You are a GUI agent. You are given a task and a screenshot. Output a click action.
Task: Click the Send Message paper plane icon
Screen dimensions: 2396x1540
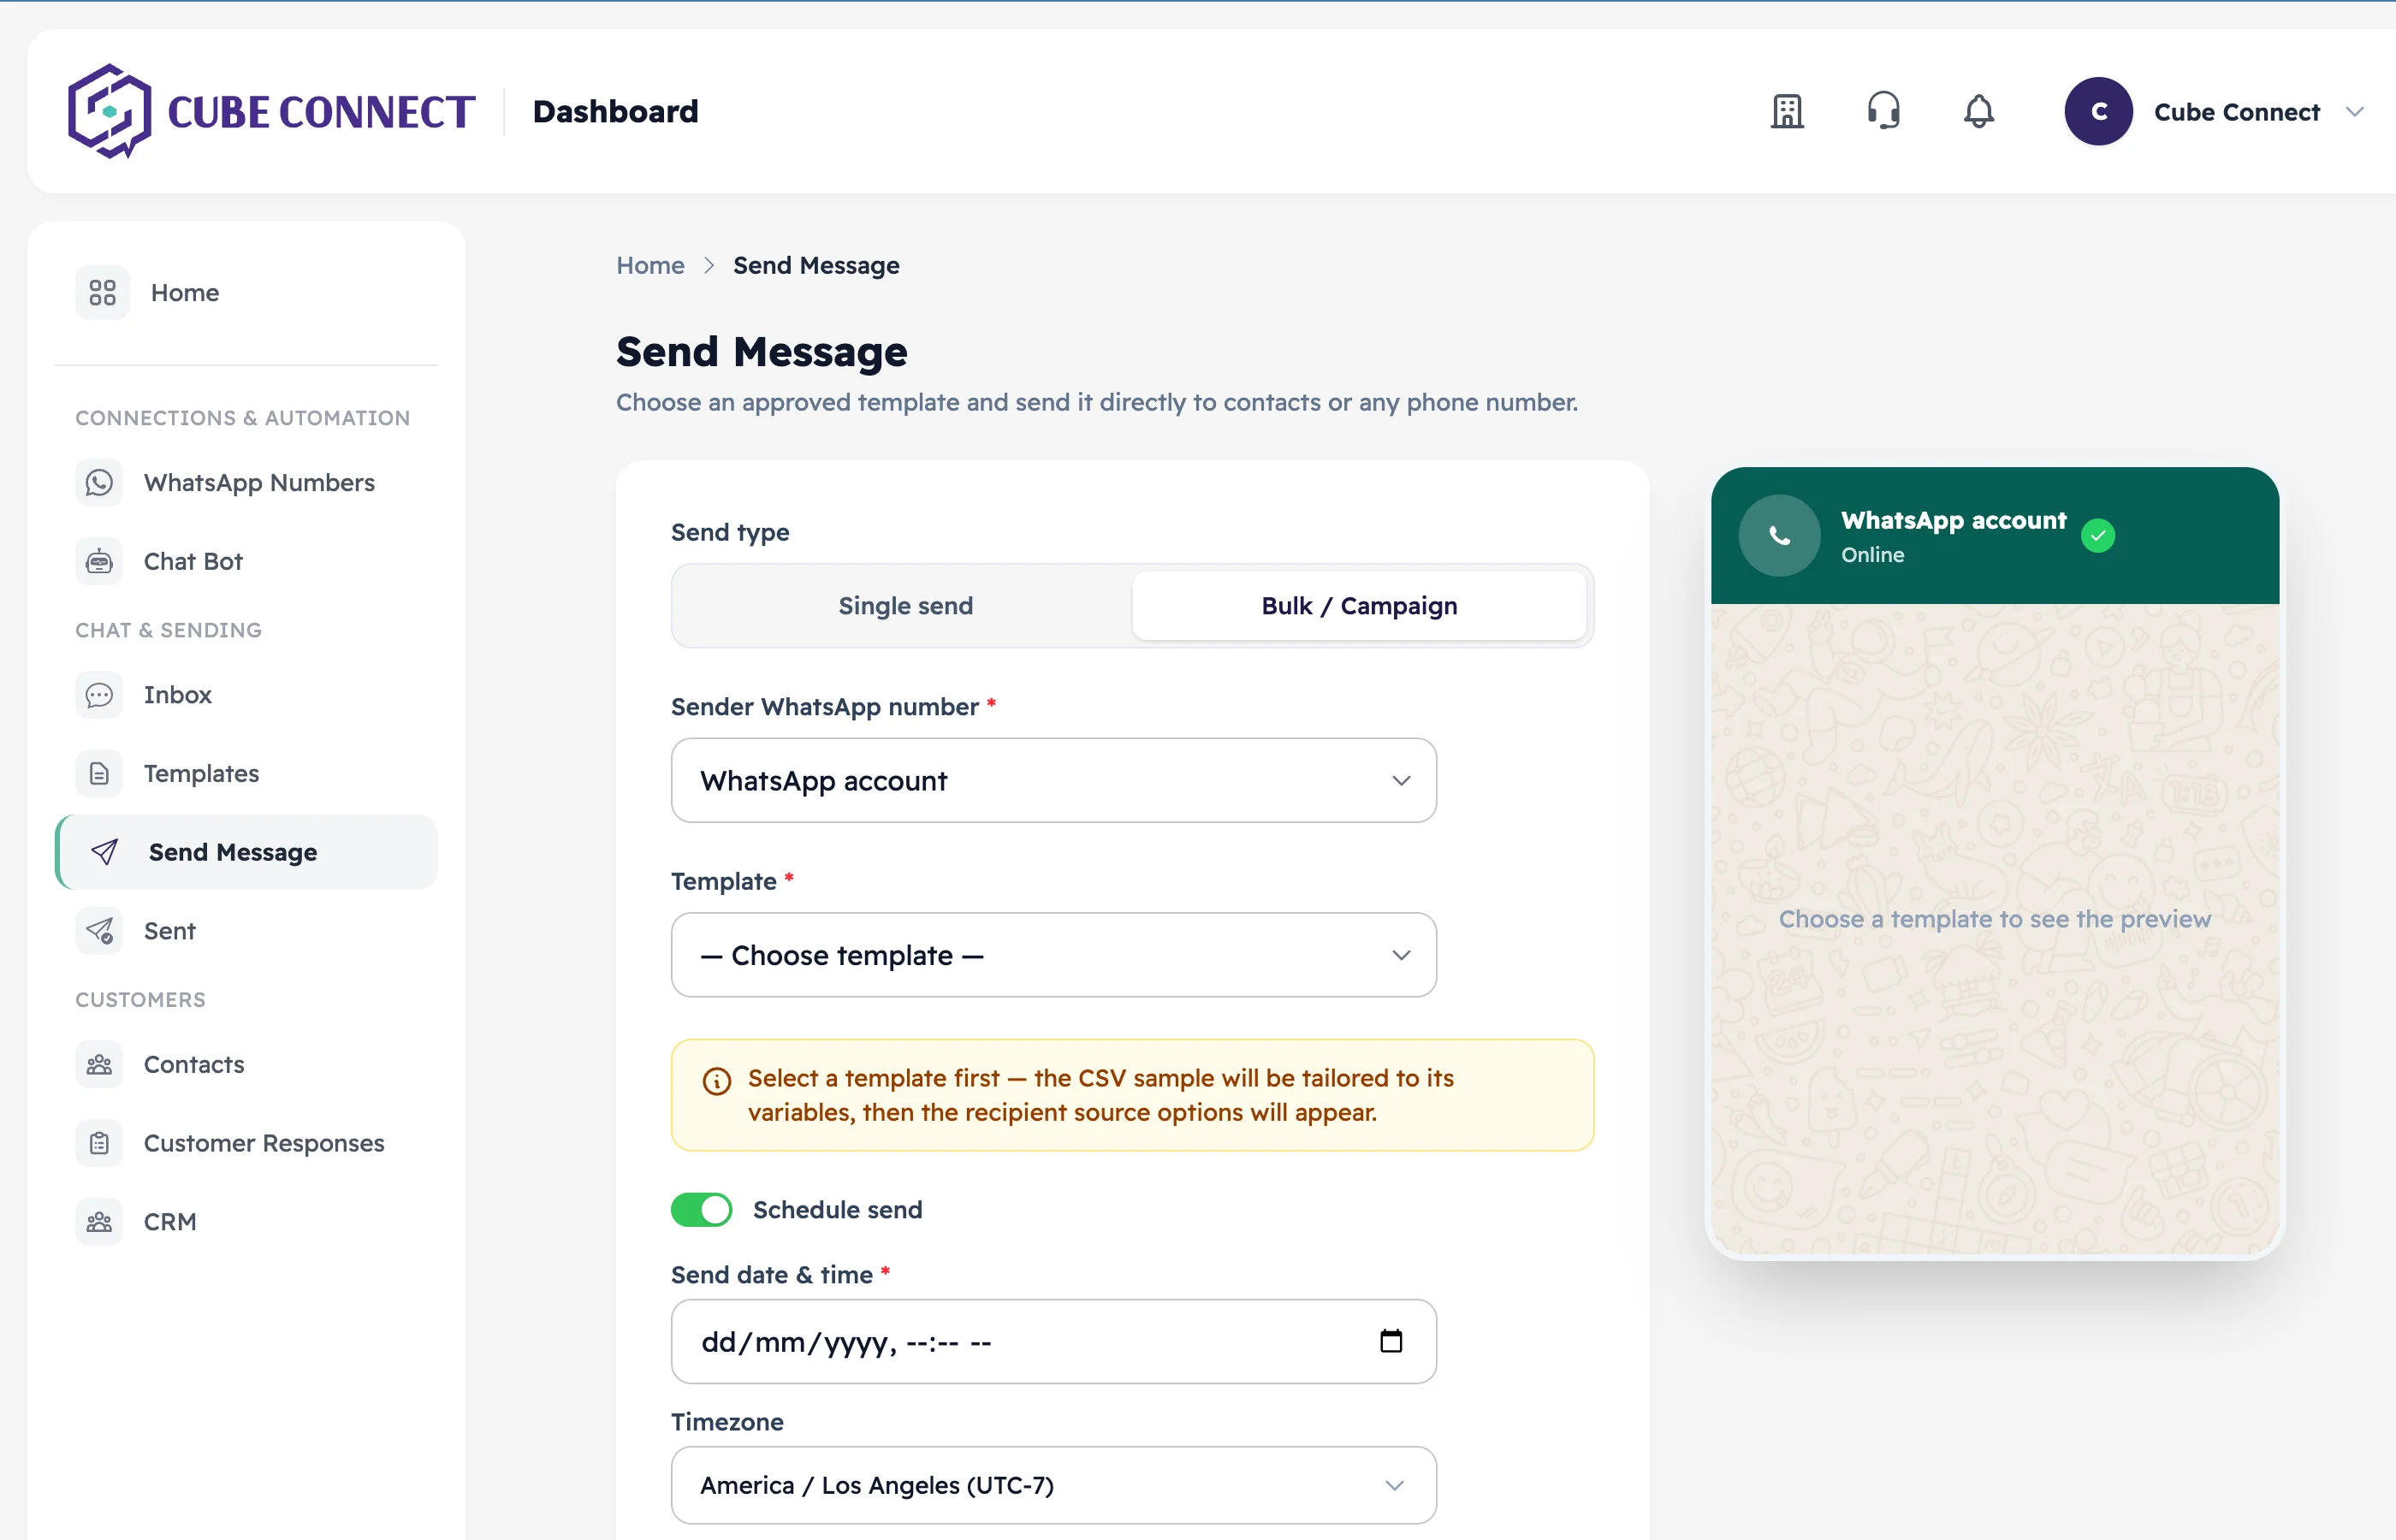[x=104, y=852]
